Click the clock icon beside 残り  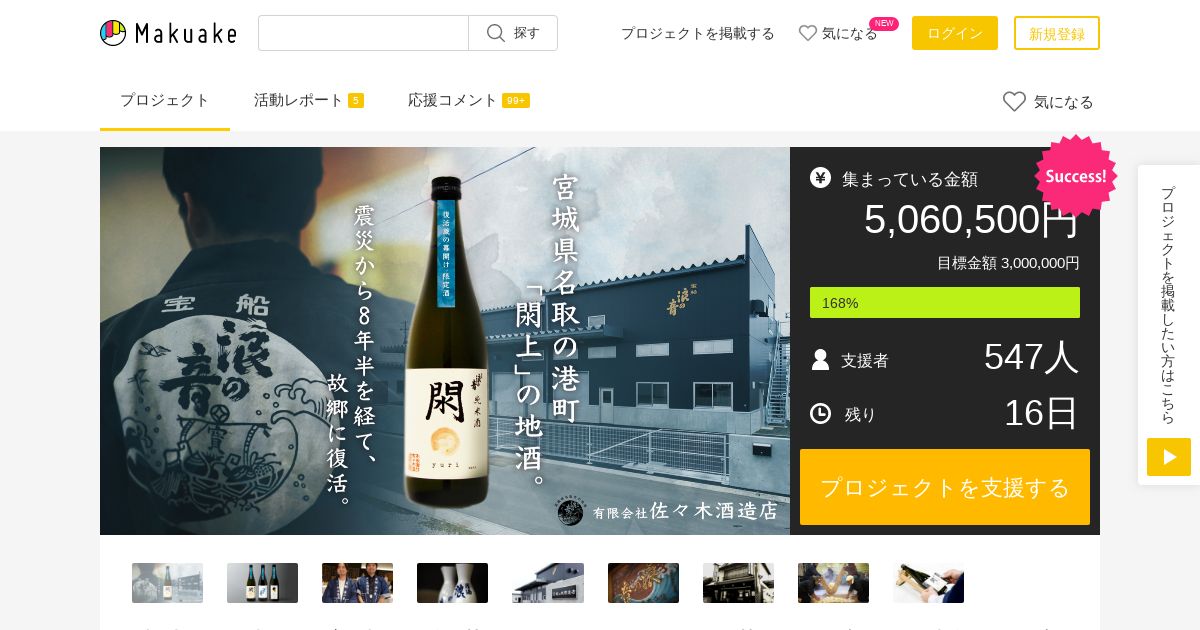coord(821,413)
